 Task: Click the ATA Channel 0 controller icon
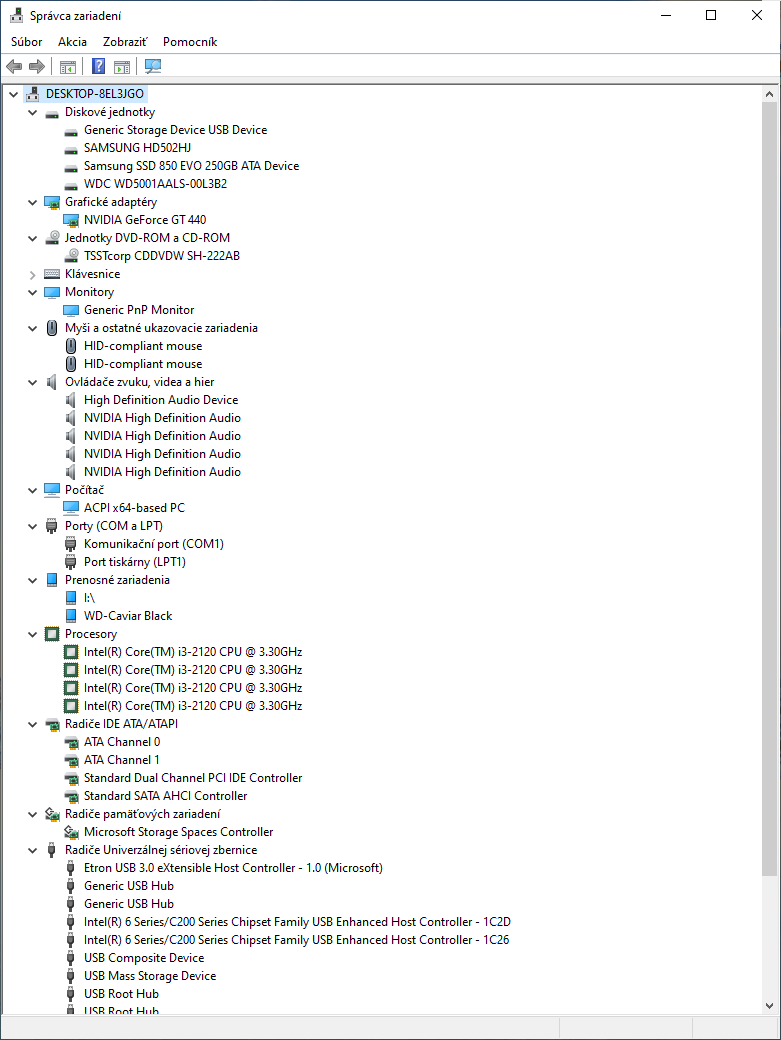pyautogui.click(x=71, y=742)
